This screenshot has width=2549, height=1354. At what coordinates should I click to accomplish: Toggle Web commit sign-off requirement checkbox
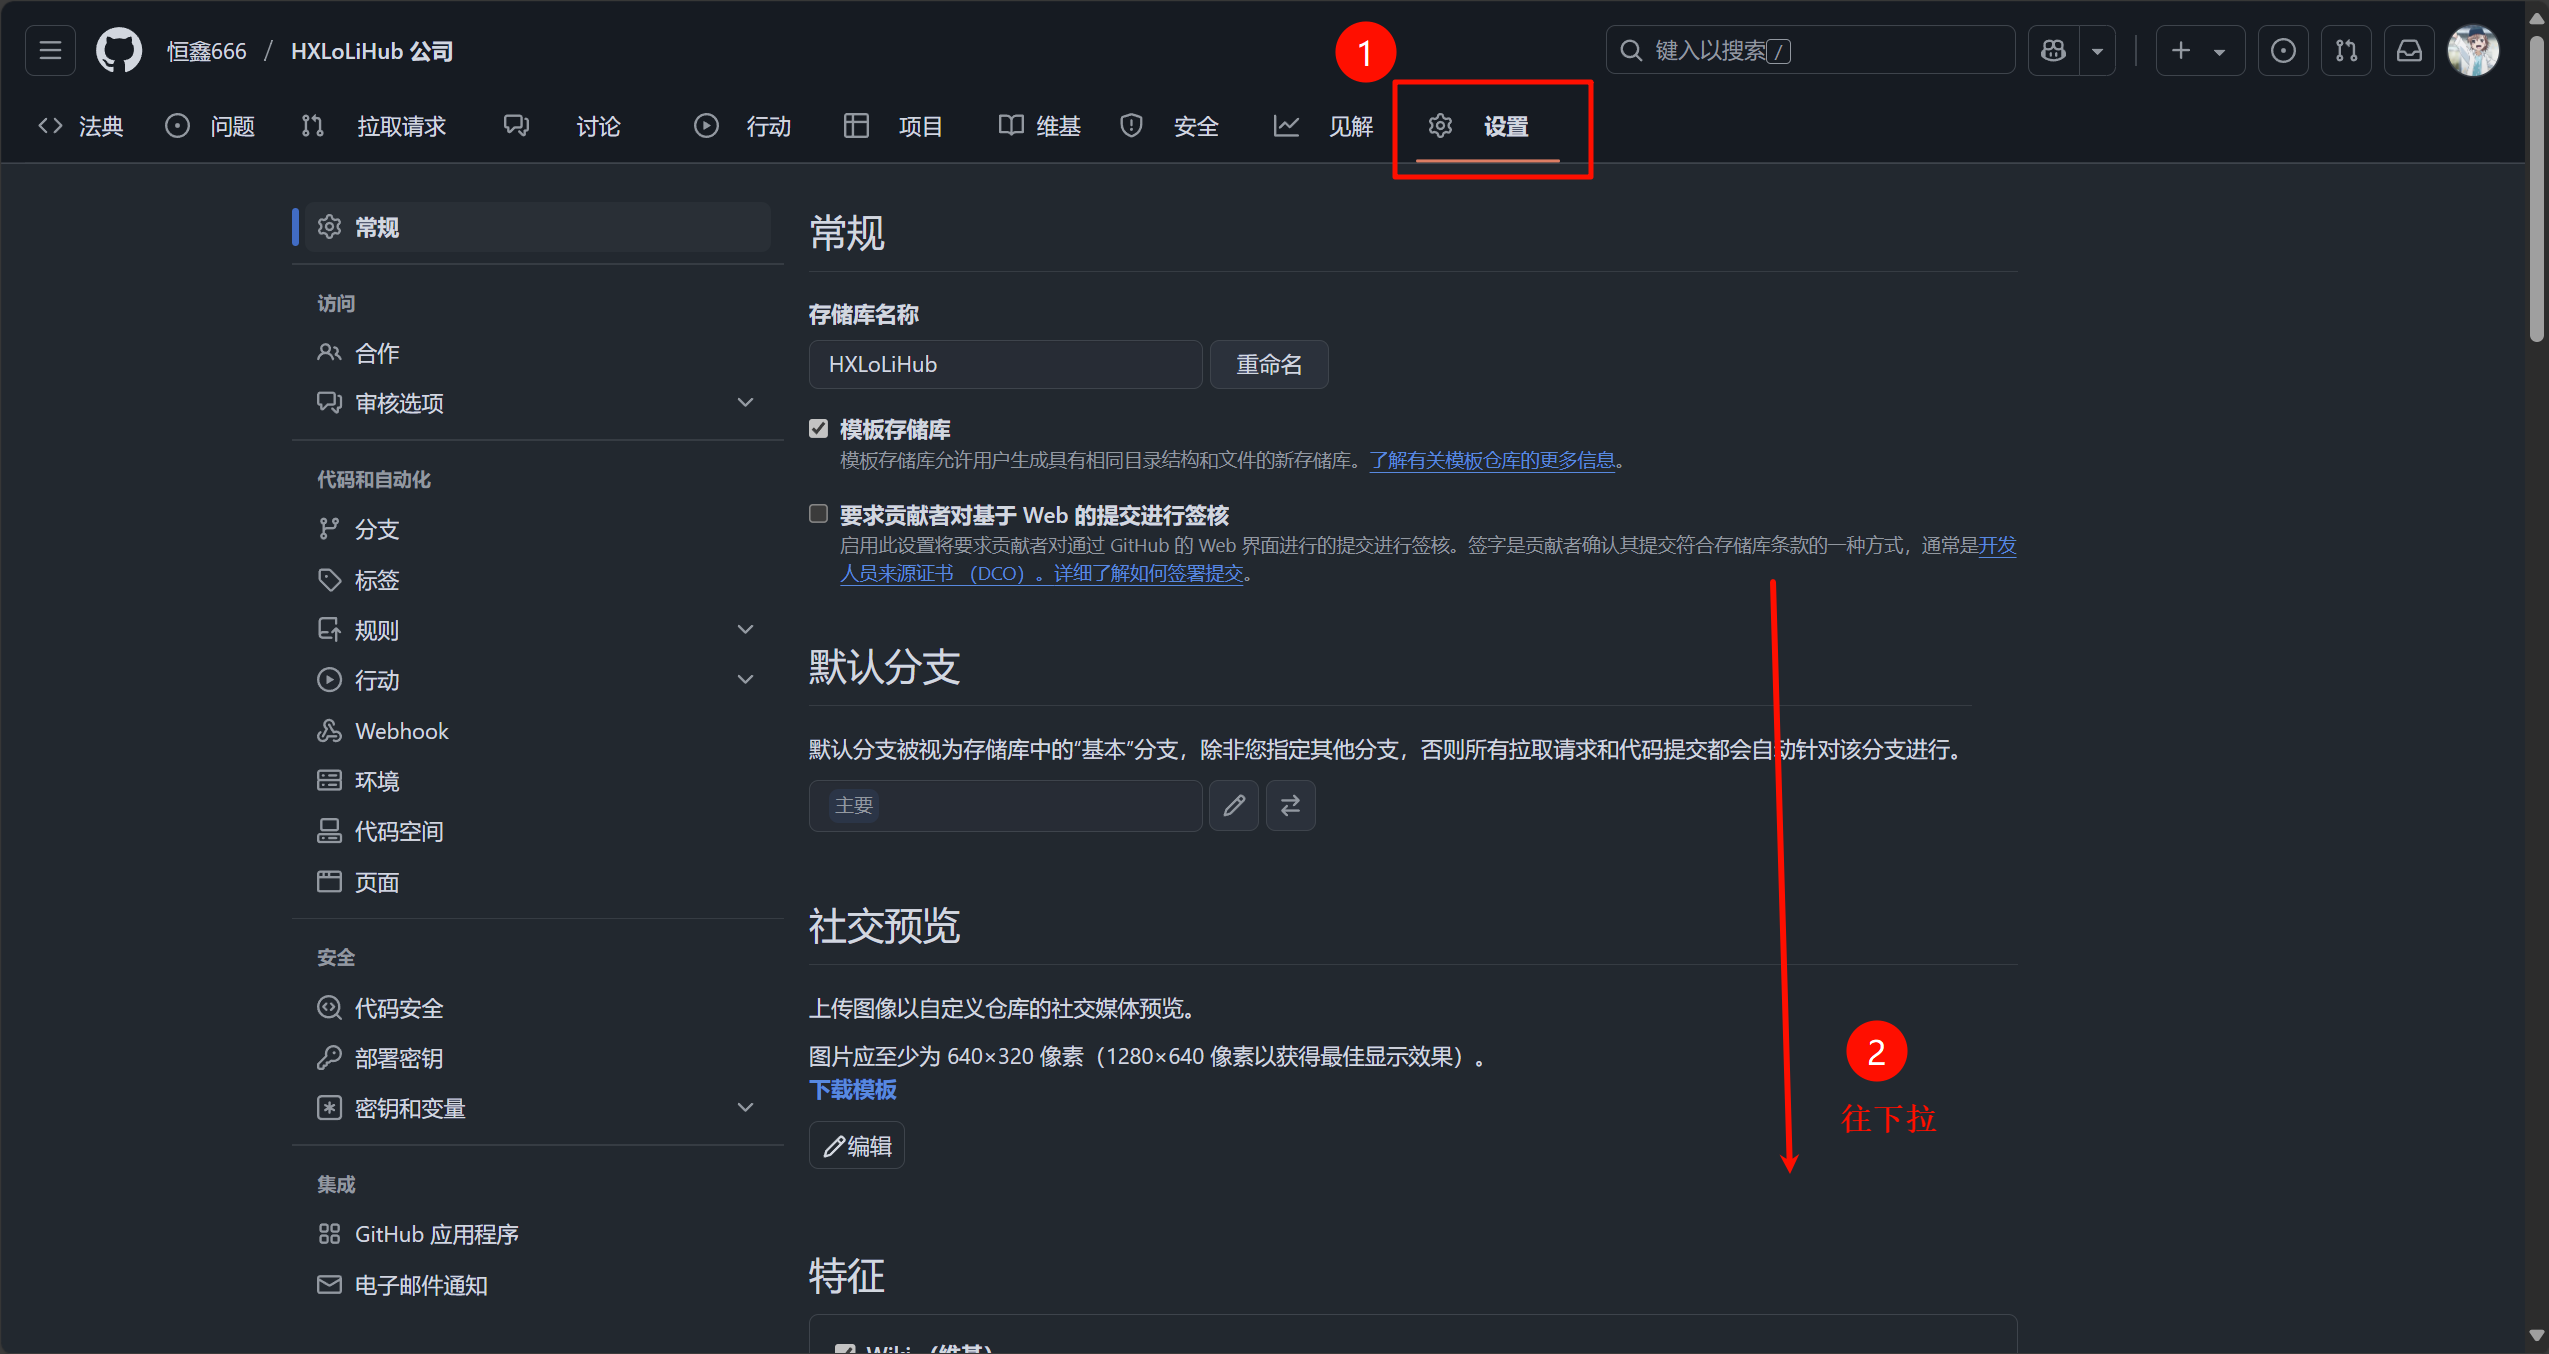coord(819,514)
